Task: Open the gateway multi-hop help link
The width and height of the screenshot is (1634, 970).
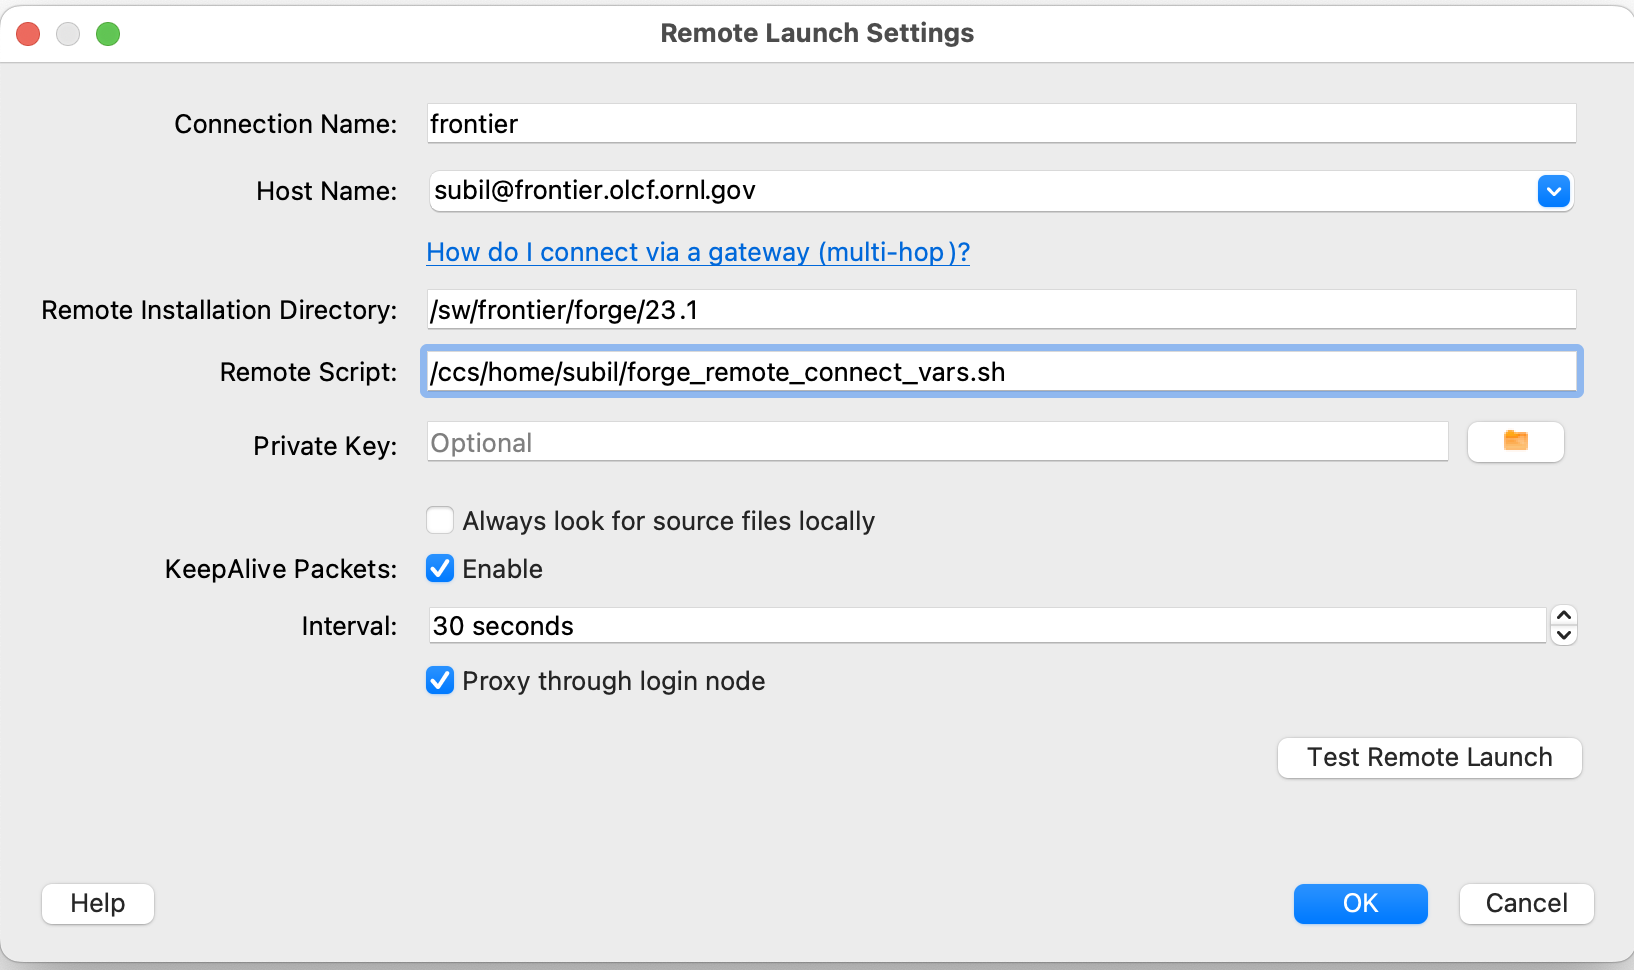Action: (x=698, y=252)
